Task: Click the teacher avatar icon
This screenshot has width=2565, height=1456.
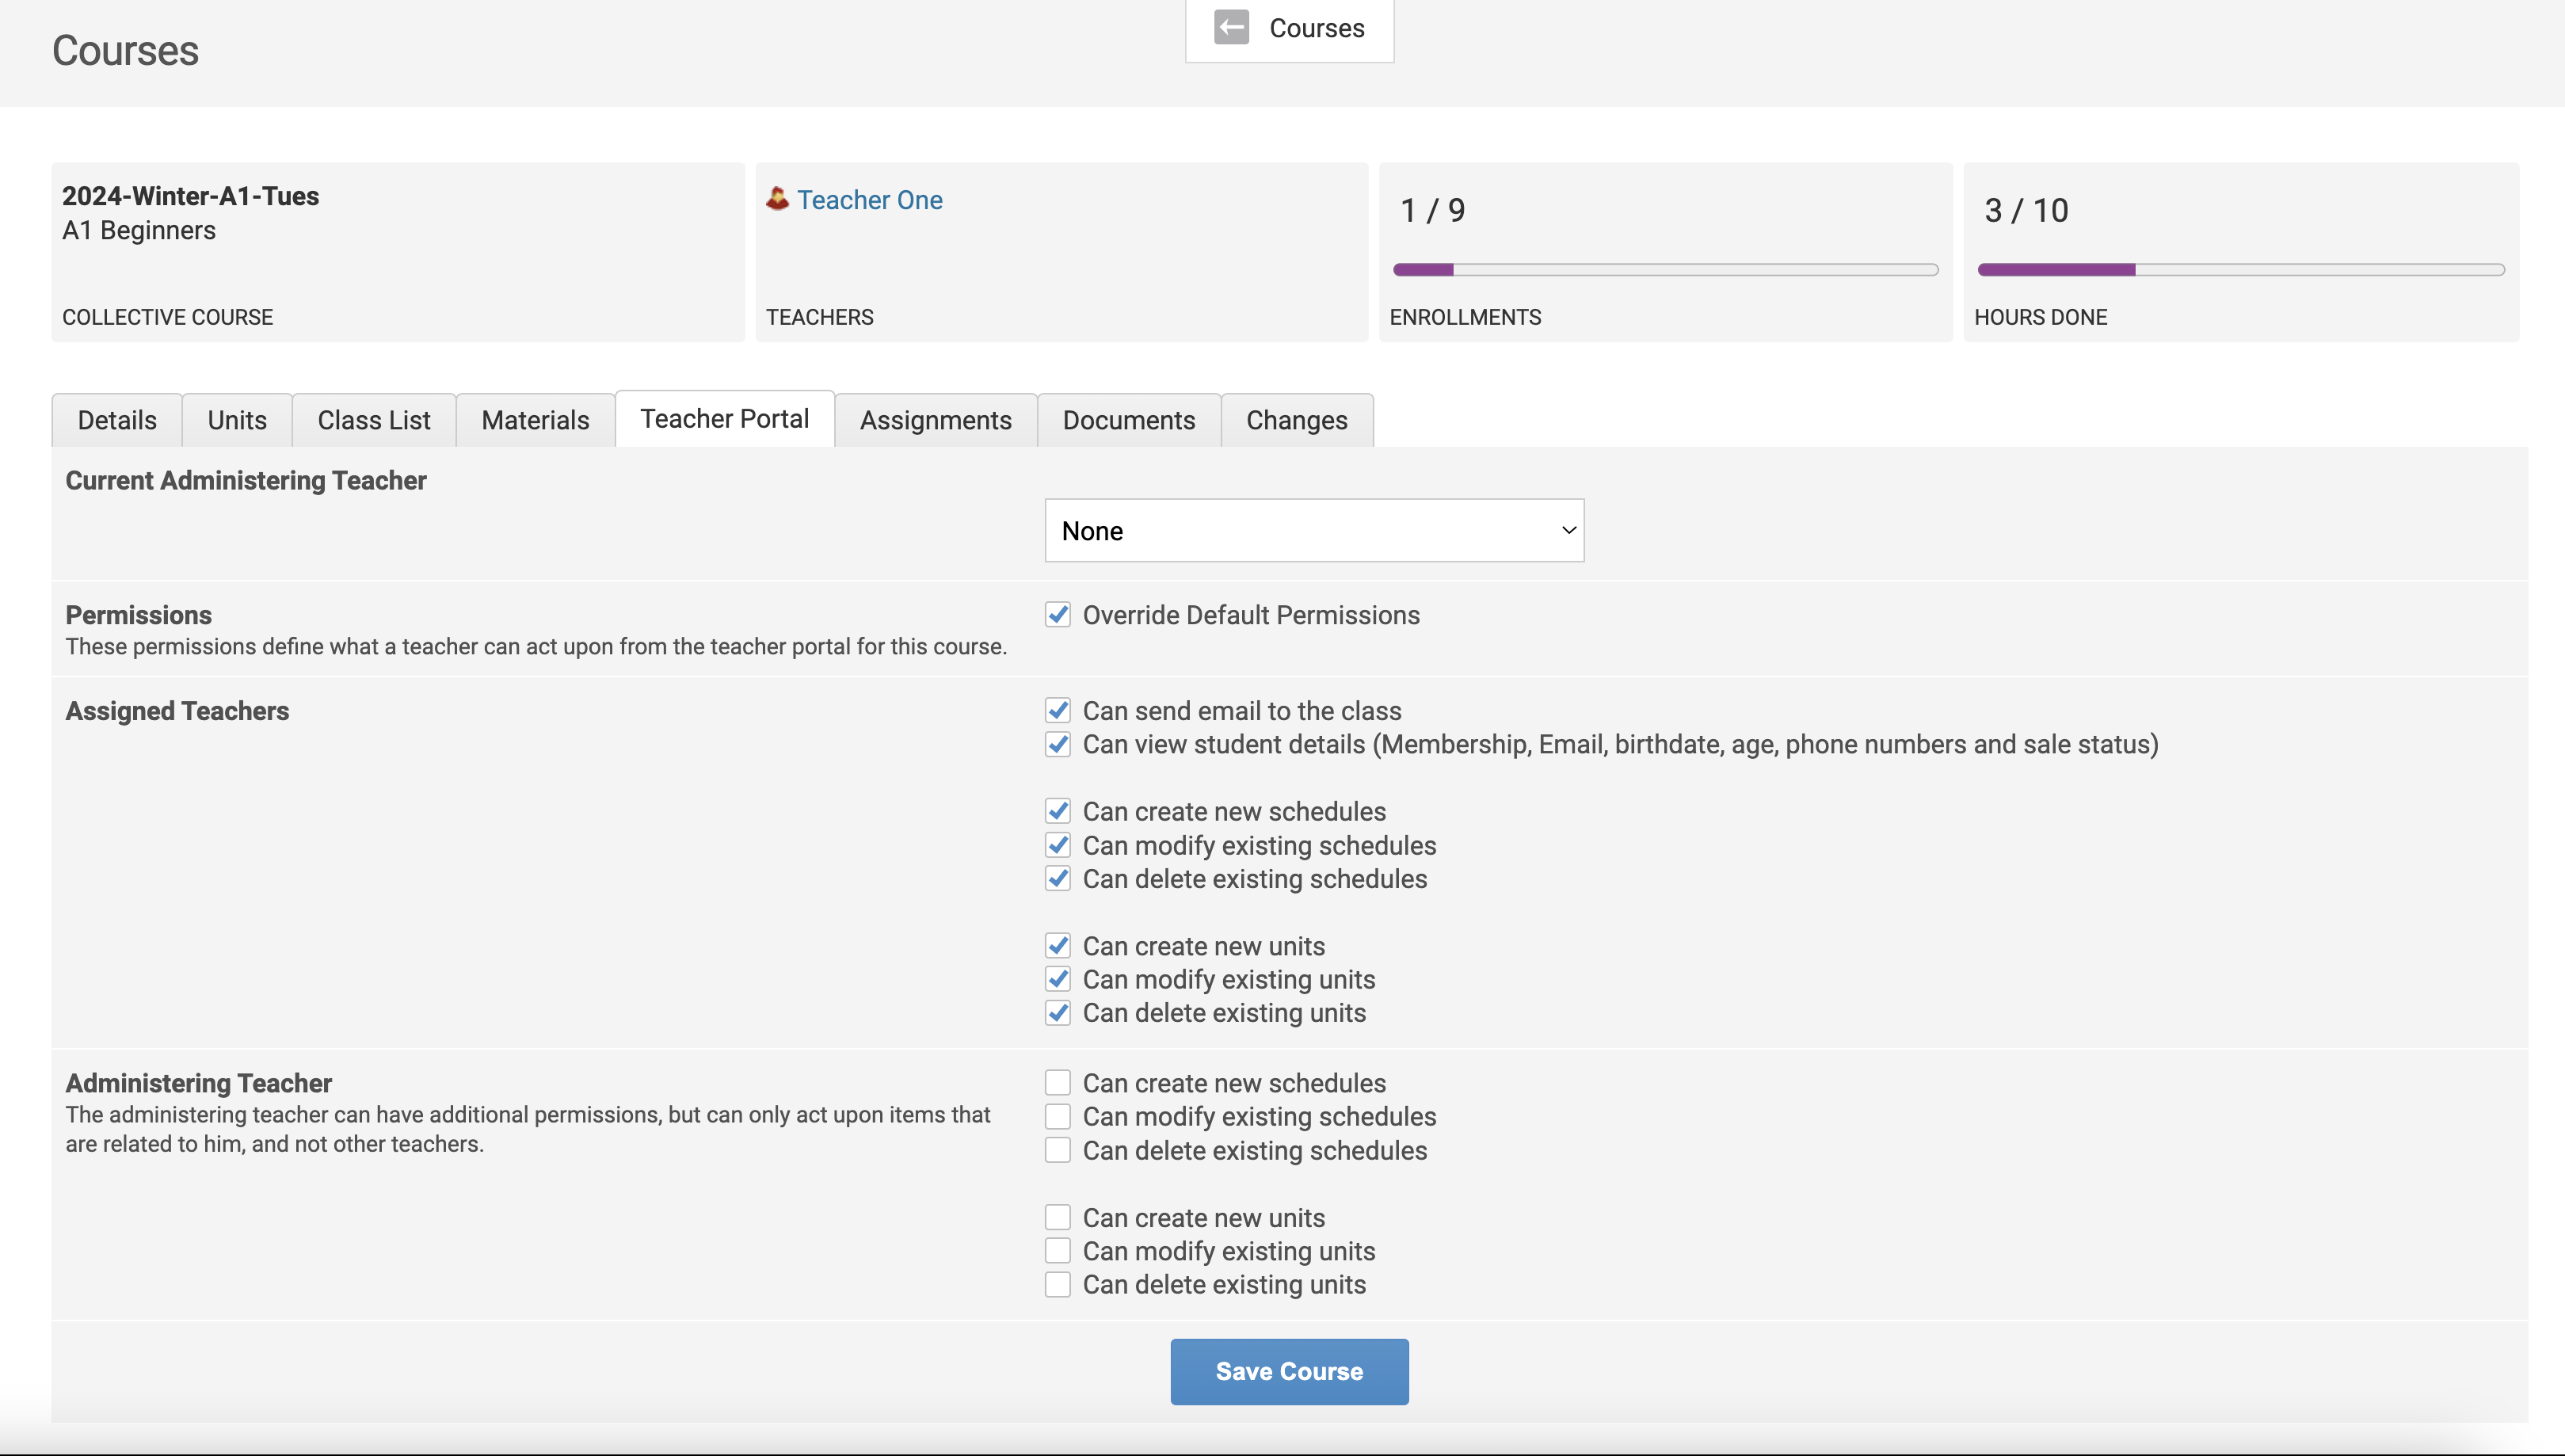Action: click(x=777, y=199)
